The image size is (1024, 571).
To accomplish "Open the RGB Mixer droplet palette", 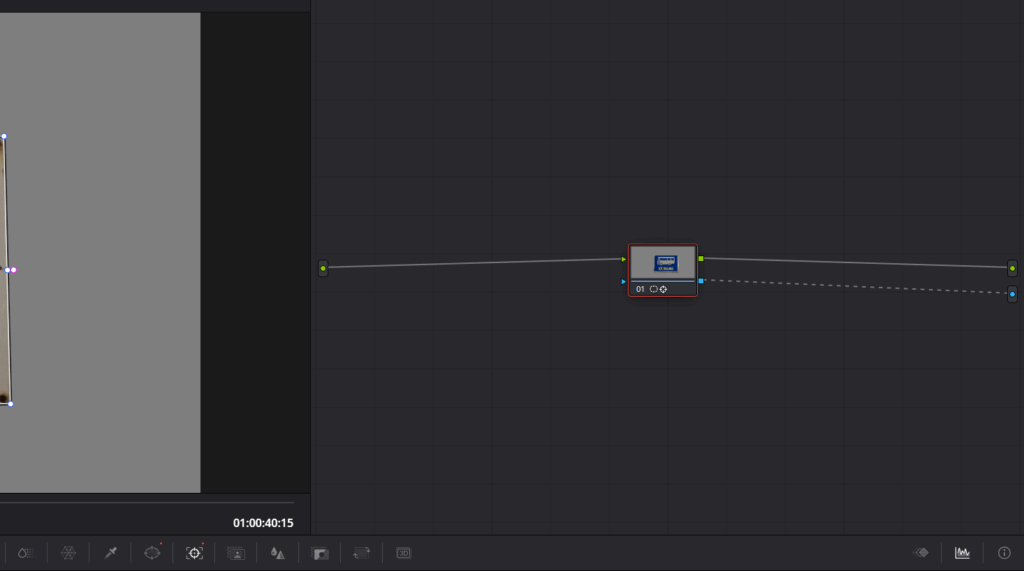I will pyautogui.click(x=25, y=553).
